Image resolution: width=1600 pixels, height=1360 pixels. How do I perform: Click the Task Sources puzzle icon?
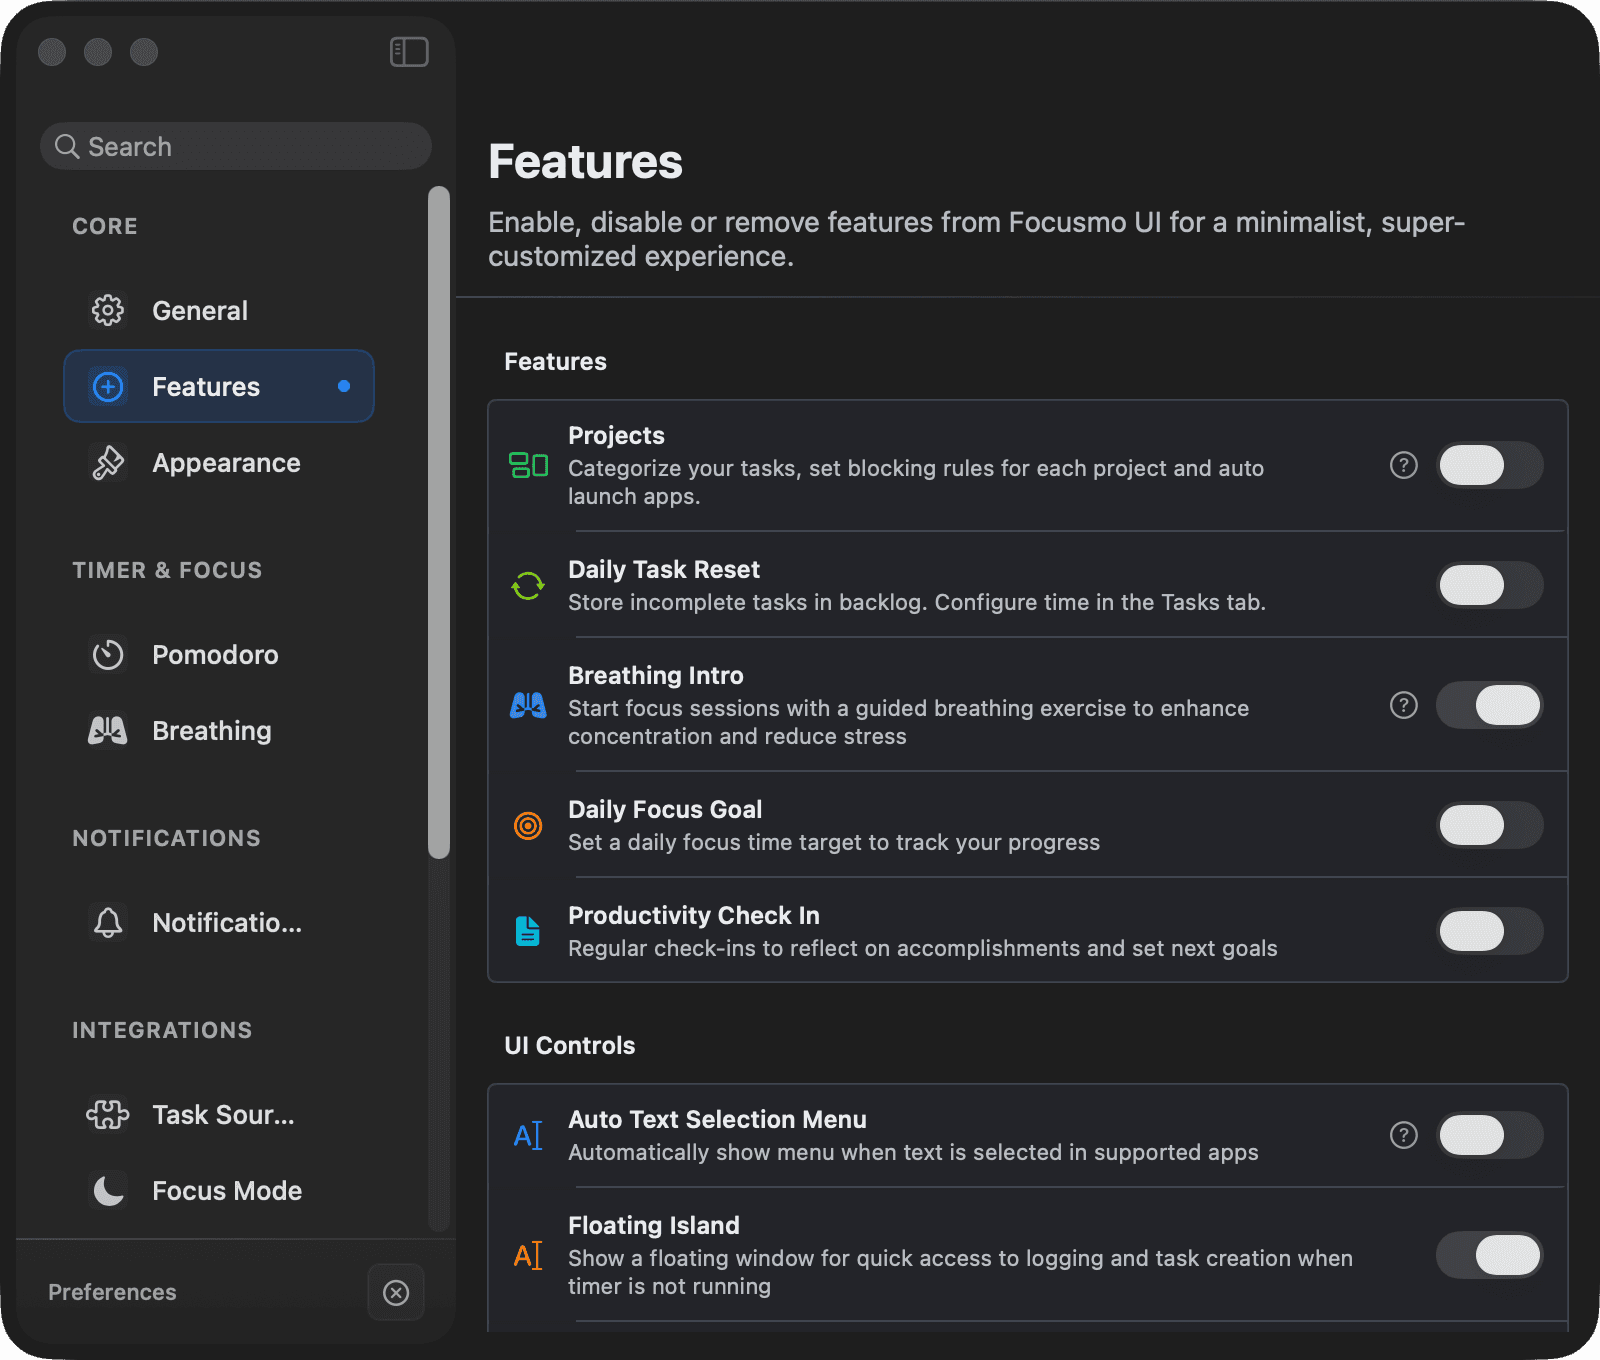tap(108, 1114)
